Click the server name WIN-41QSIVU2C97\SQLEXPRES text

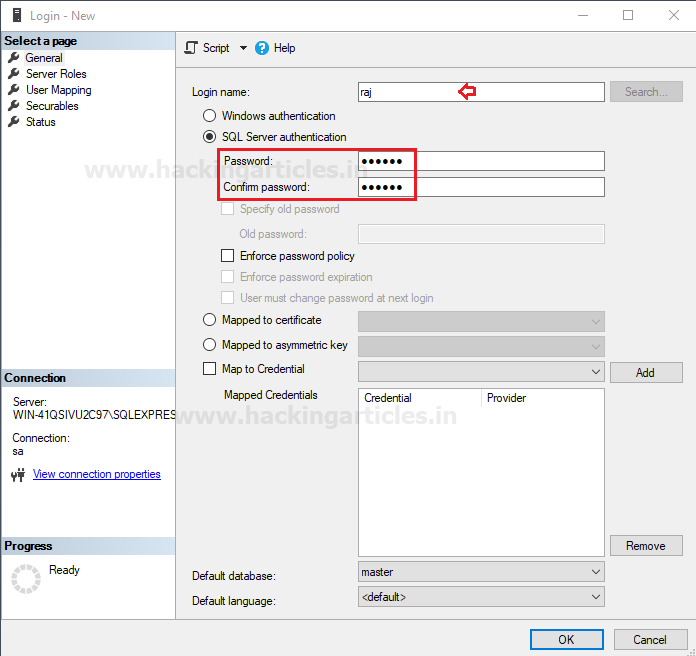coord(94,415)
